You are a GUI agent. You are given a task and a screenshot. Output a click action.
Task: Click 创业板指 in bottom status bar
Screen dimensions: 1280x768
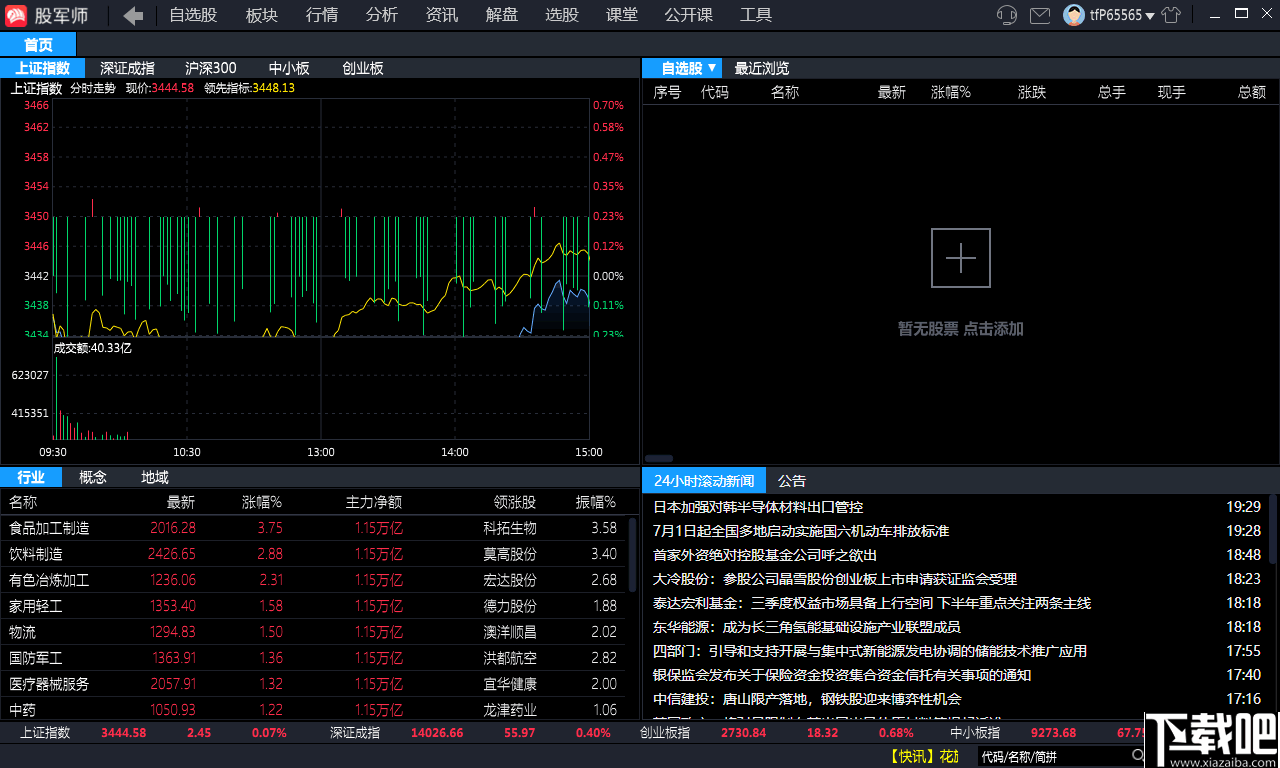tap(665, 732)
